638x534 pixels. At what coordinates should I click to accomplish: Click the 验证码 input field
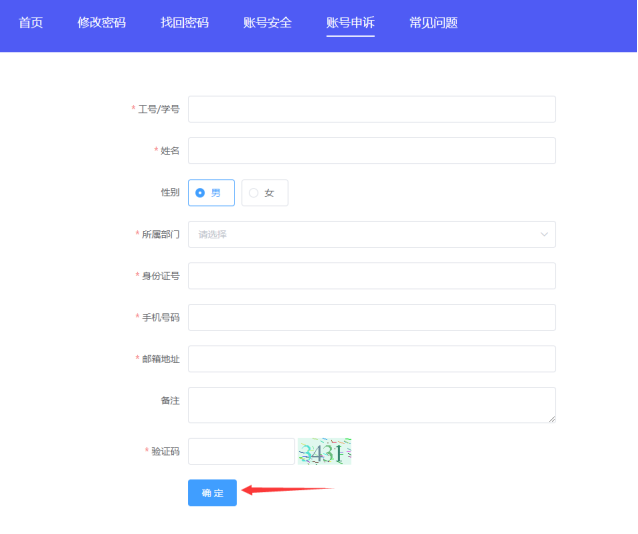coord(241,451)
